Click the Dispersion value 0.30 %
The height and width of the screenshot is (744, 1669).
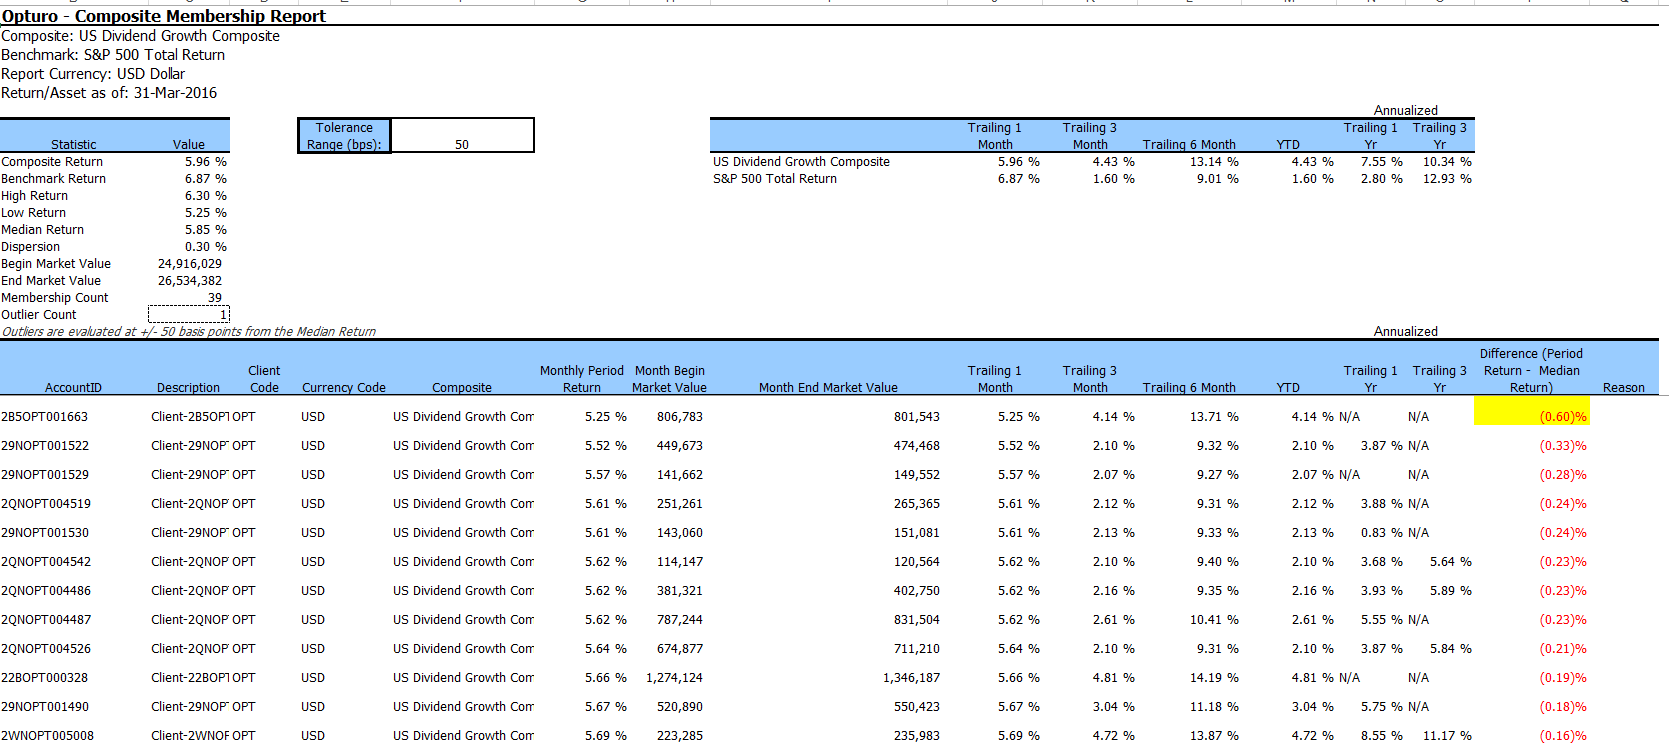click(x=205, y=247)
